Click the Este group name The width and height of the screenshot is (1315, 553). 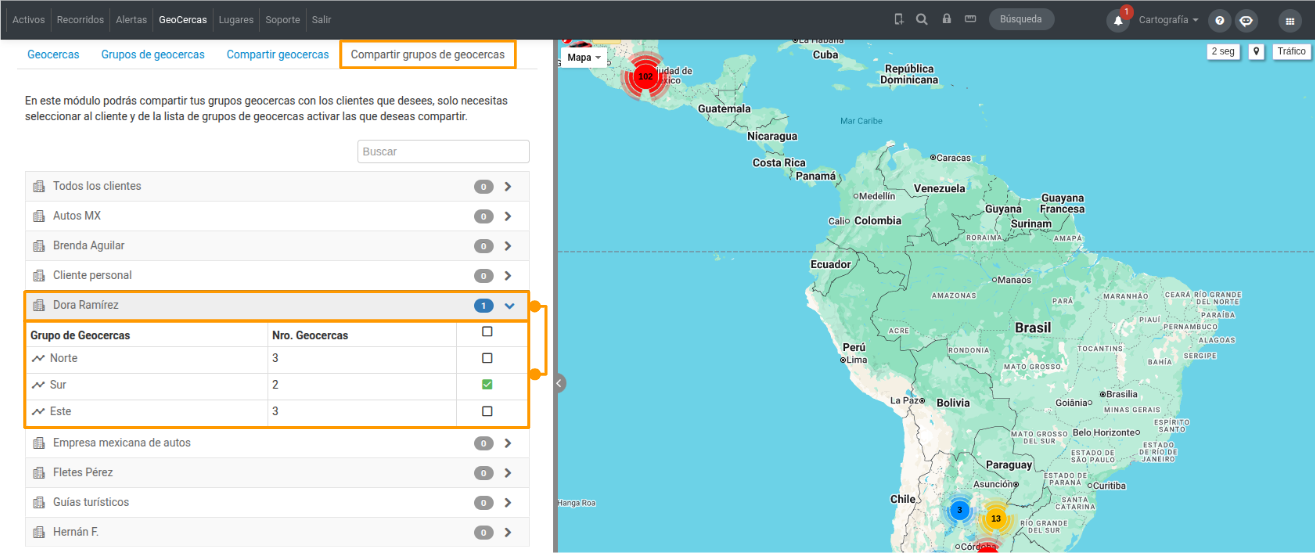(x=60, y=411)
